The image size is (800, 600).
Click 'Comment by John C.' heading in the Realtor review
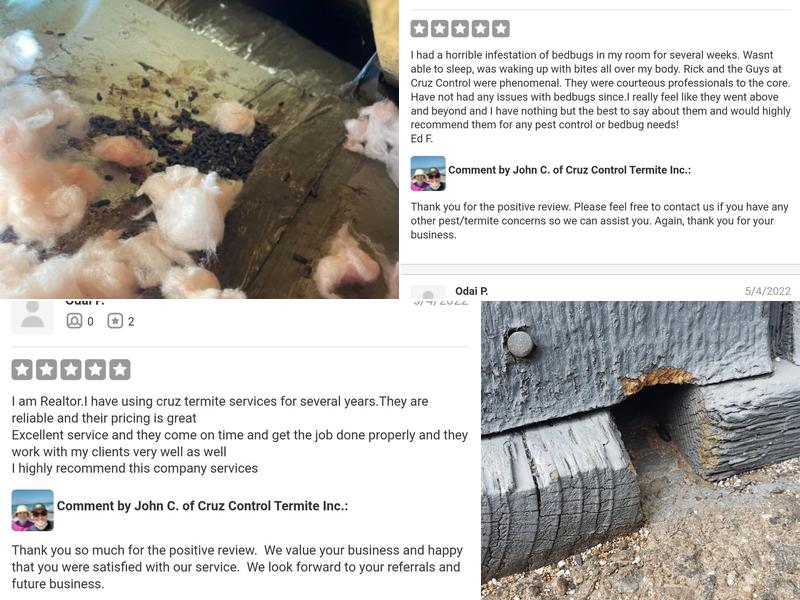click(202, 506)
